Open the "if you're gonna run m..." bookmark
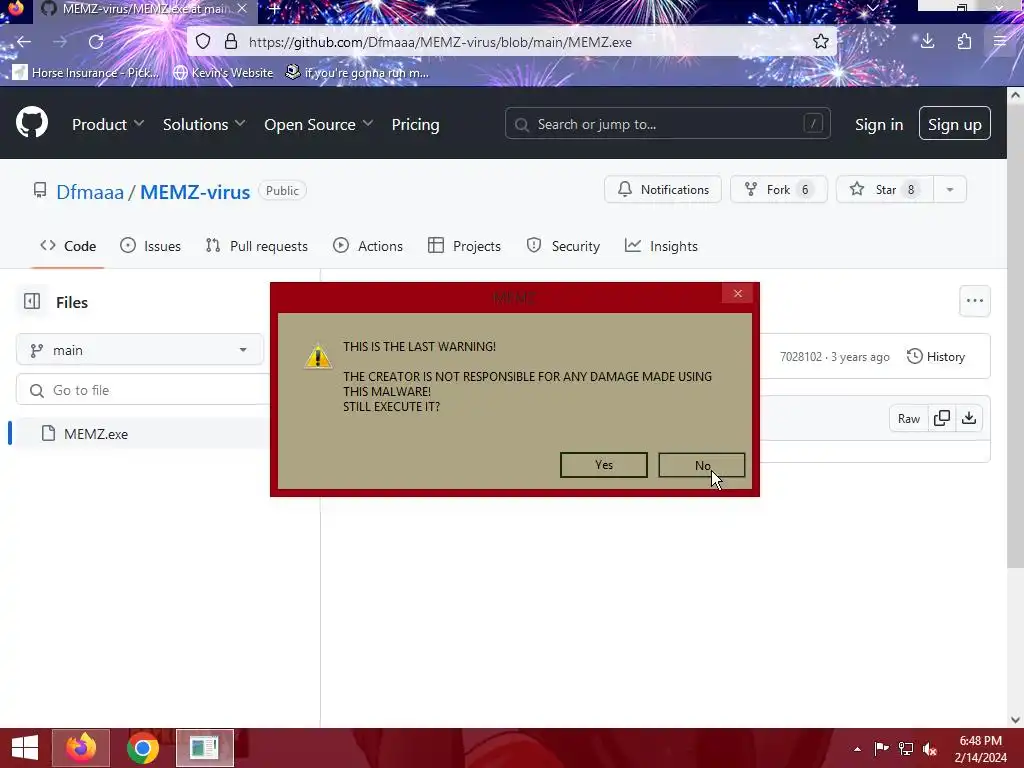Viewport: 1024px width, 768px height. [357, 72]
